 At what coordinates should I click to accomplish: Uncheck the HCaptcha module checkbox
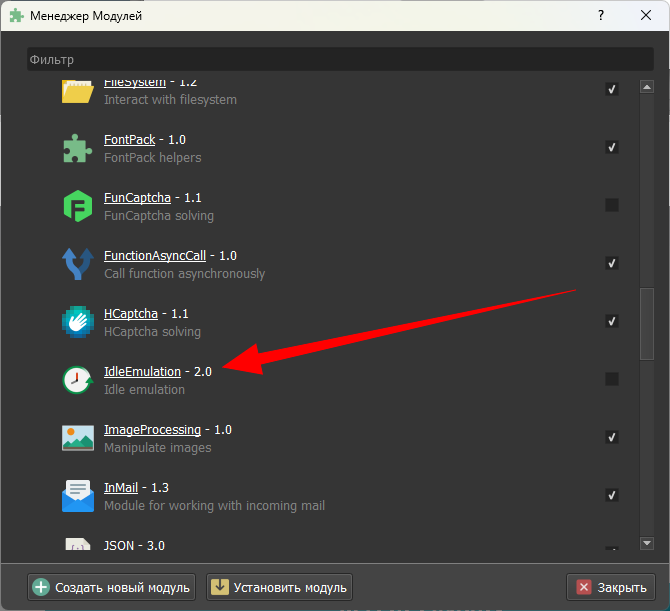point(612,322)
